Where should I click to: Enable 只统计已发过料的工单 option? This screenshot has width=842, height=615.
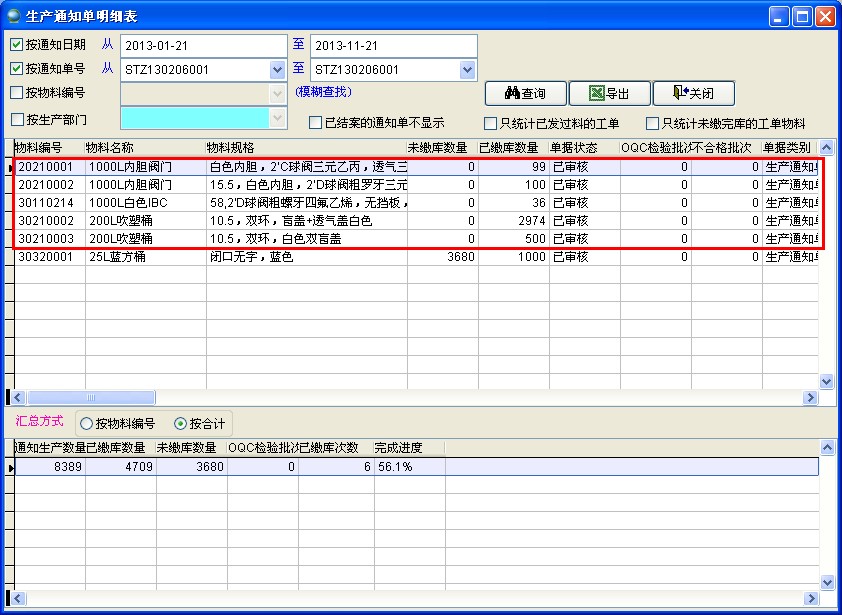tap(491, 120)
